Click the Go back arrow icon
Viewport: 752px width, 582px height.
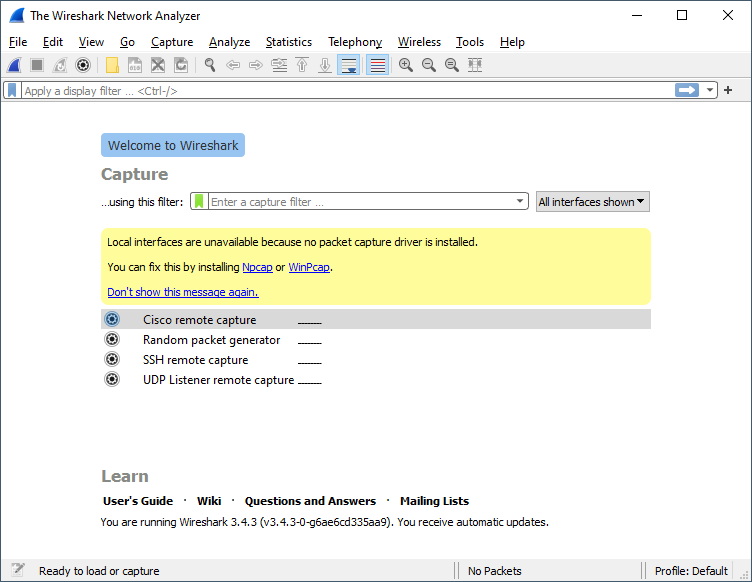coord(233,65)
